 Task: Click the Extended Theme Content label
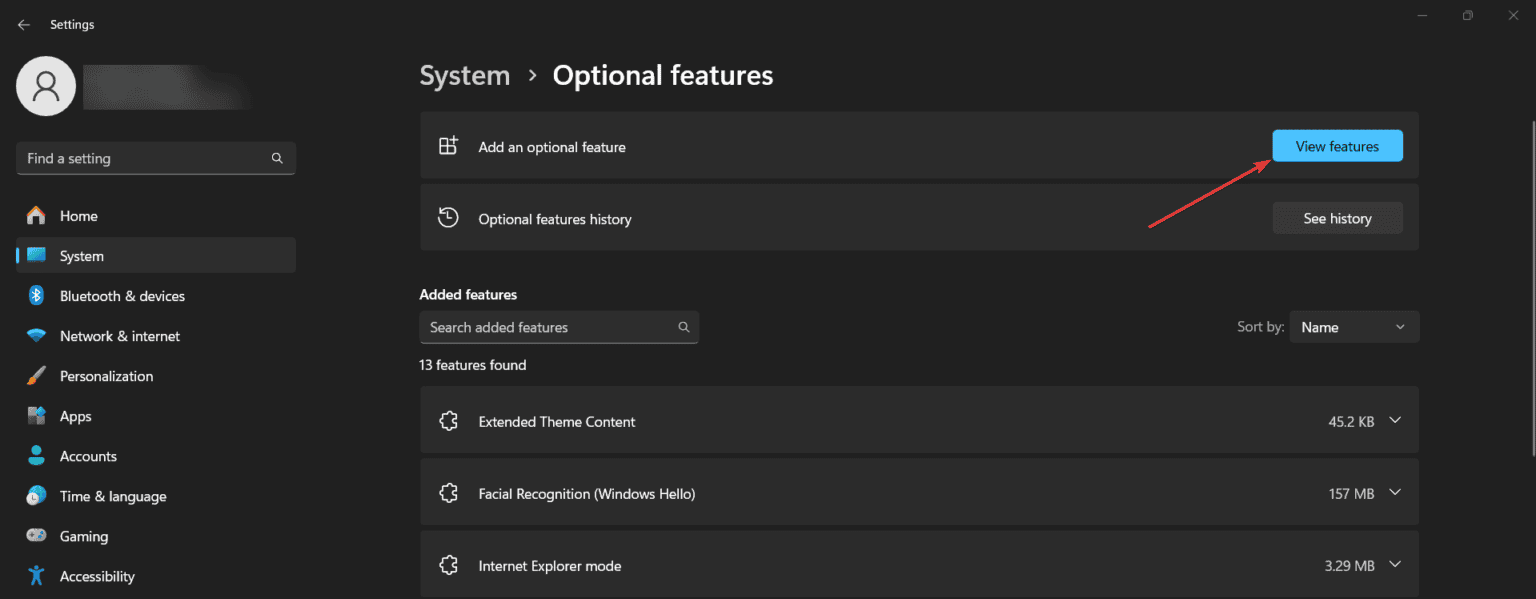557,422
